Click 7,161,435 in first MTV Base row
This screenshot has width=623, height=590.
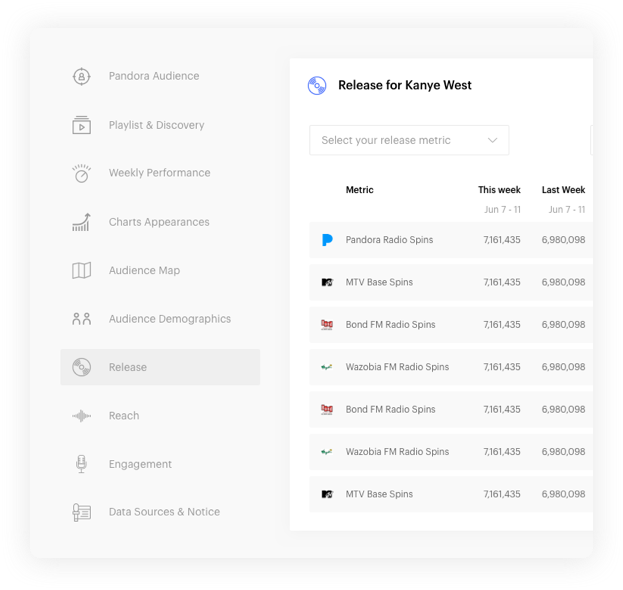coord(502,282)
